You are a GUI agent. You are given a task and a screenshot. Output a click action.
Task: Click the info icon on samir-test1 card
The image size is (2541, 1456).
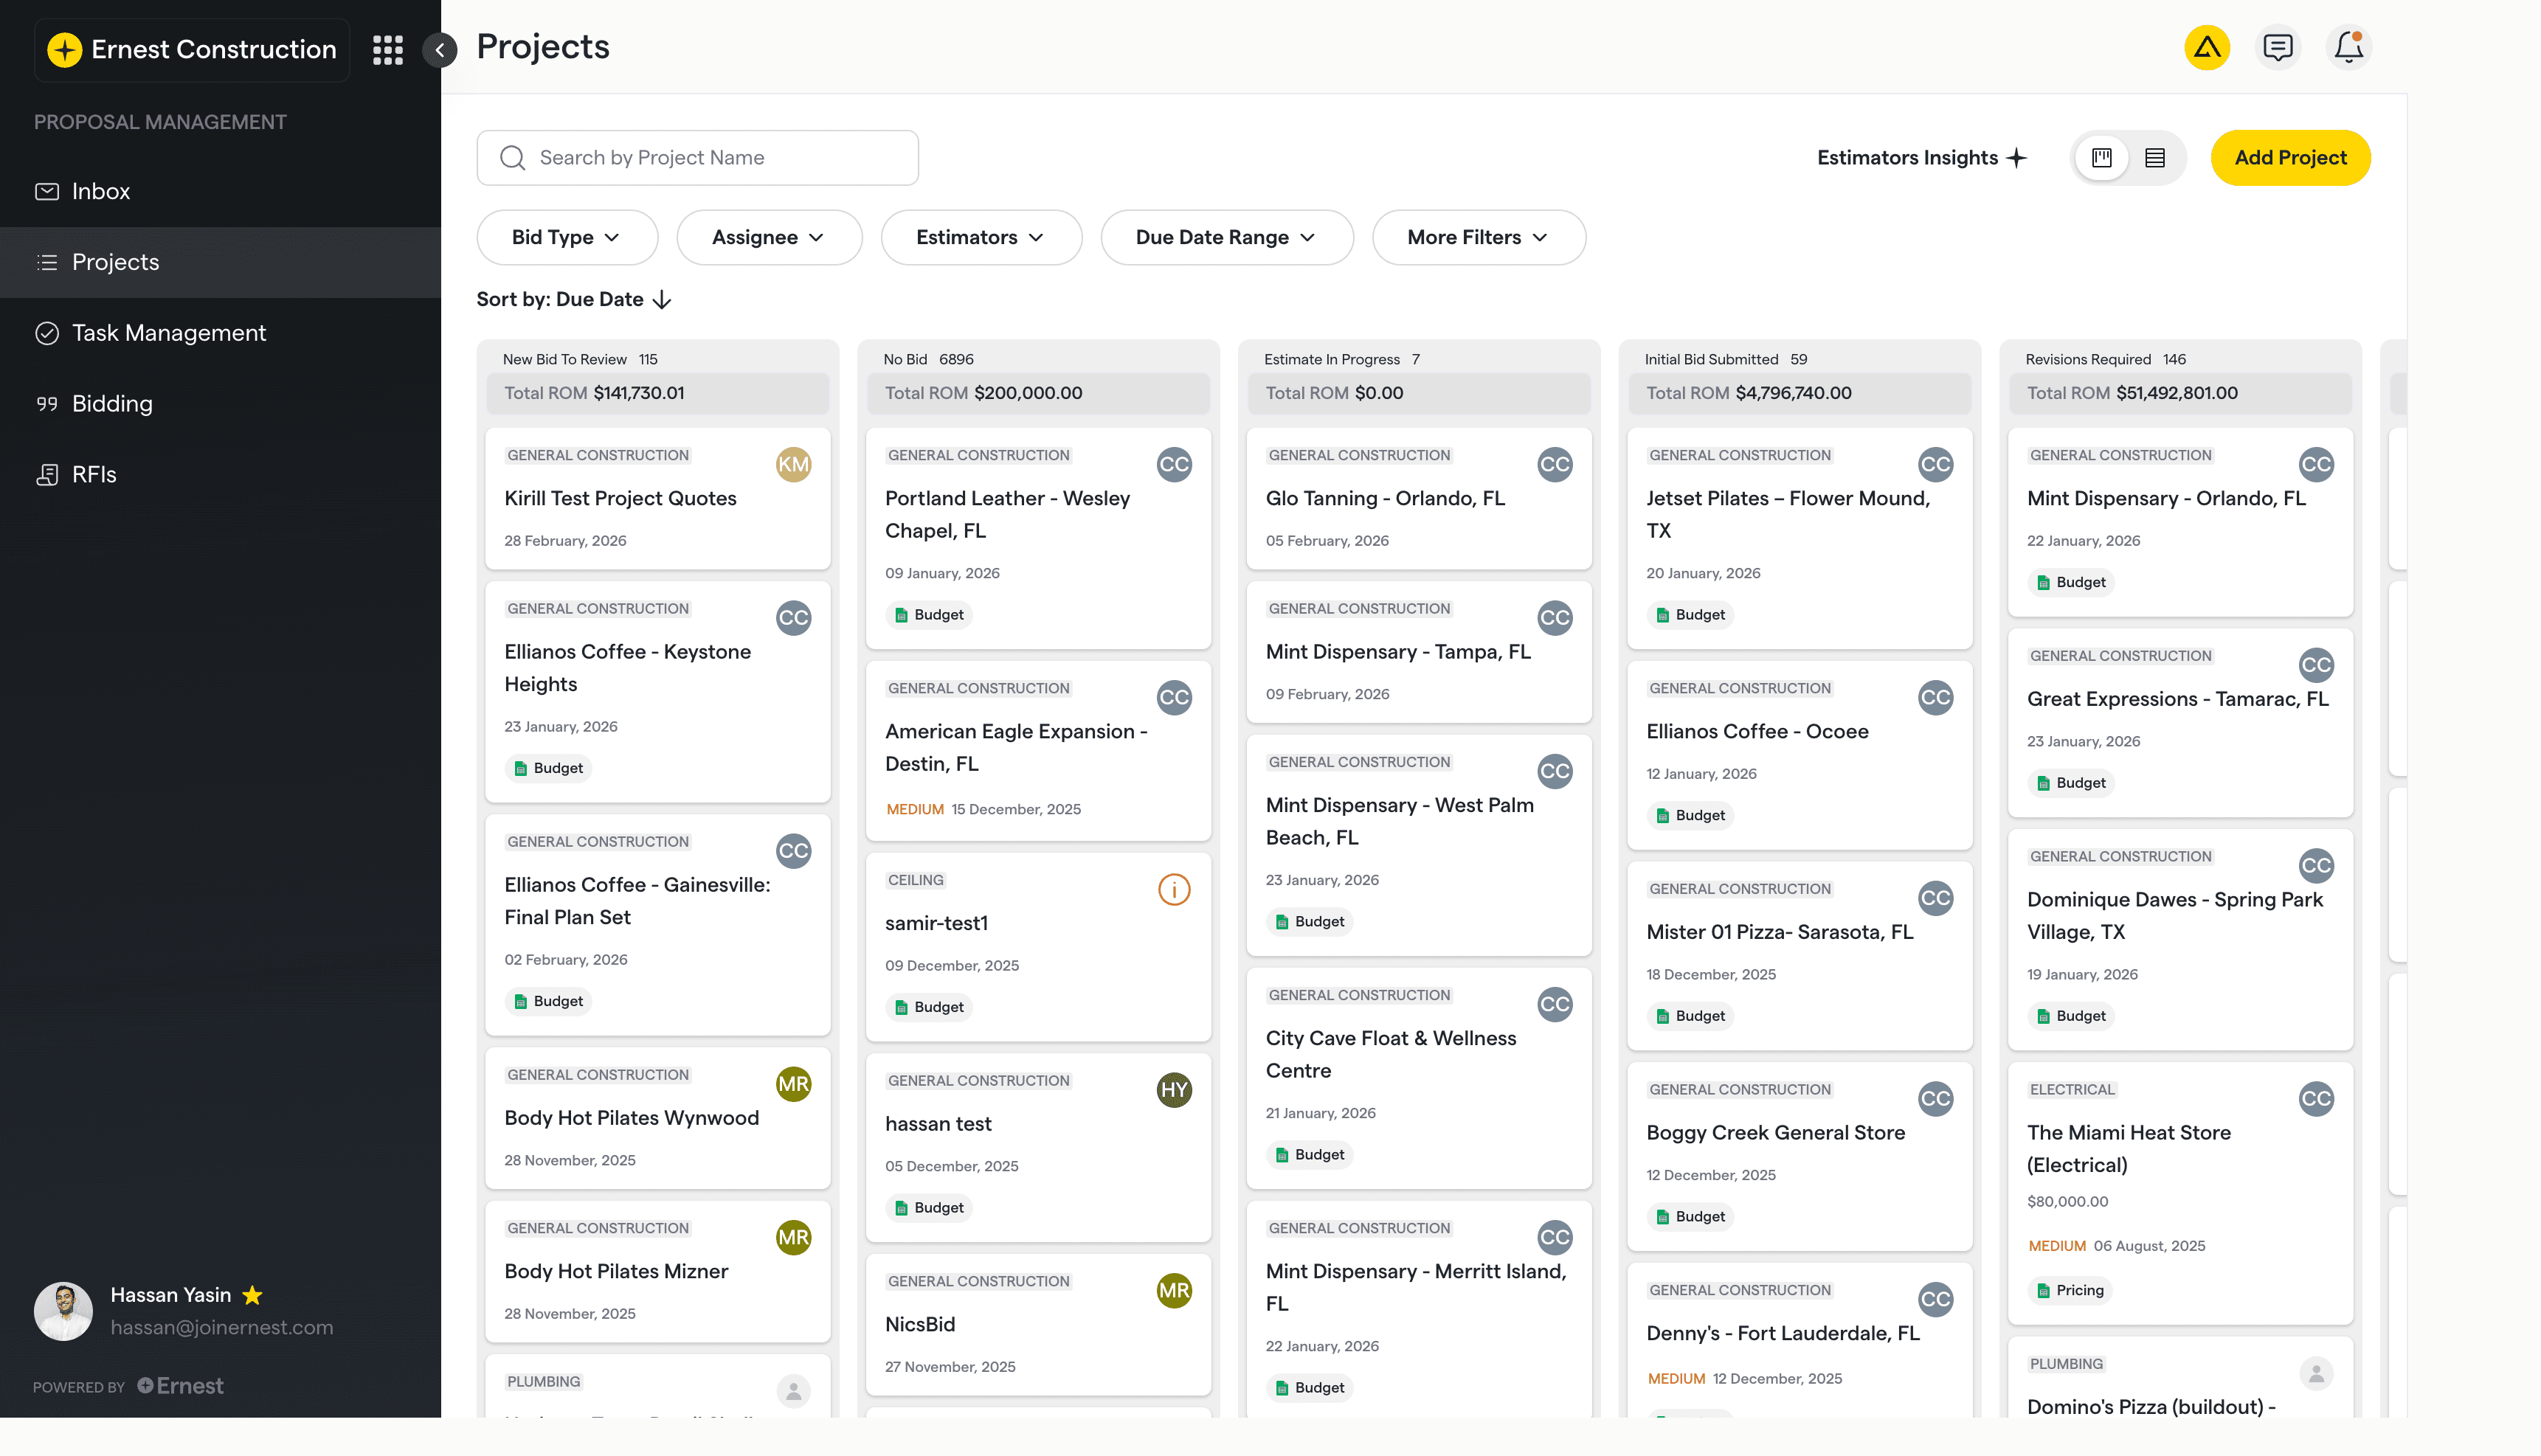click(1174, 889)
